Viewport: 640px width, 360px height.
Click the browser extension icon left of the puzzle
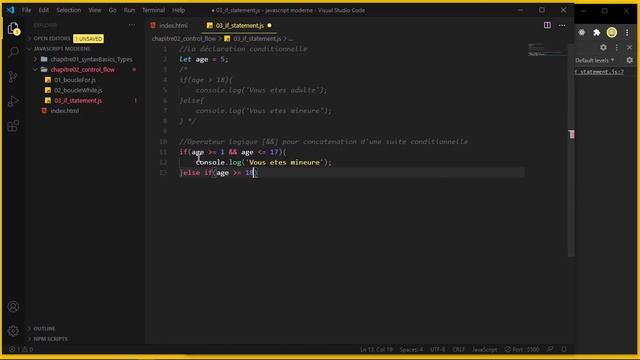582,33
